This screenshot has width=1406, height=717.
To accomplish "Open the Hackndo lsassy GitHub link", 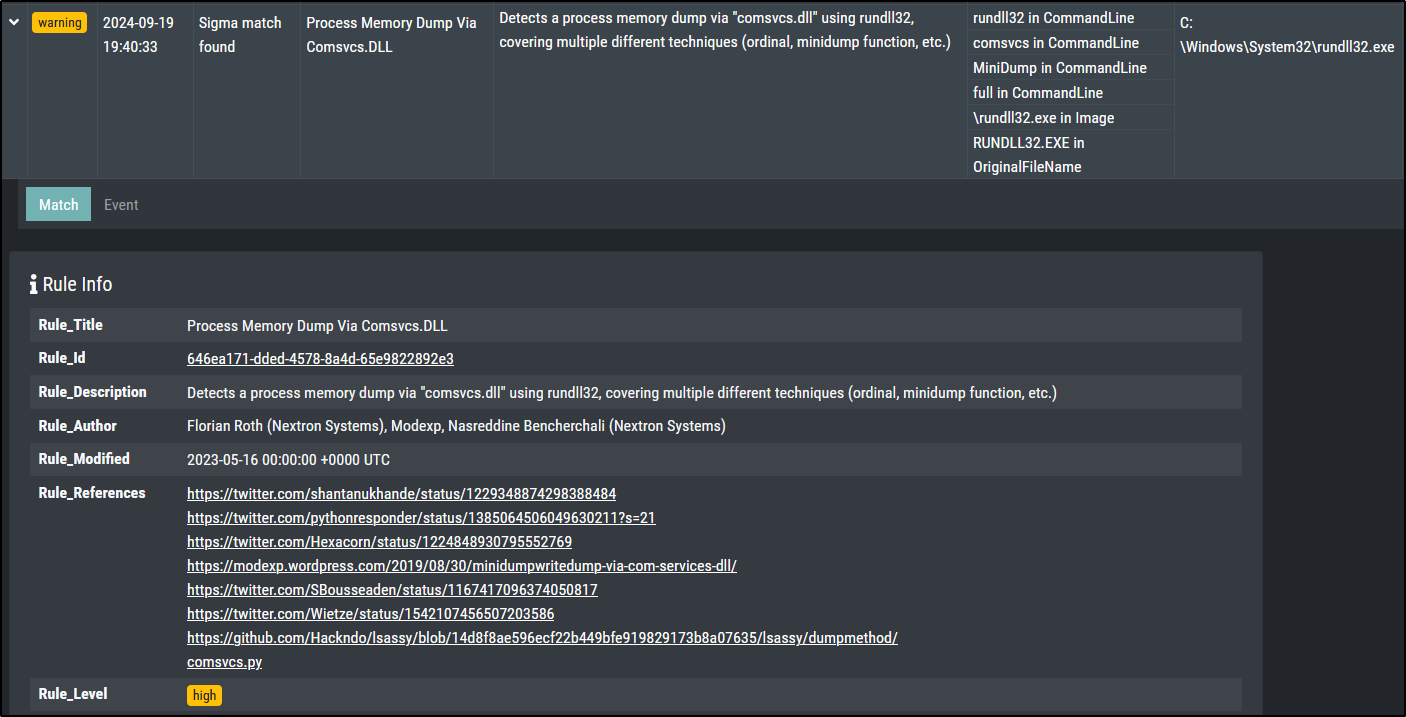I will (542, 638).
